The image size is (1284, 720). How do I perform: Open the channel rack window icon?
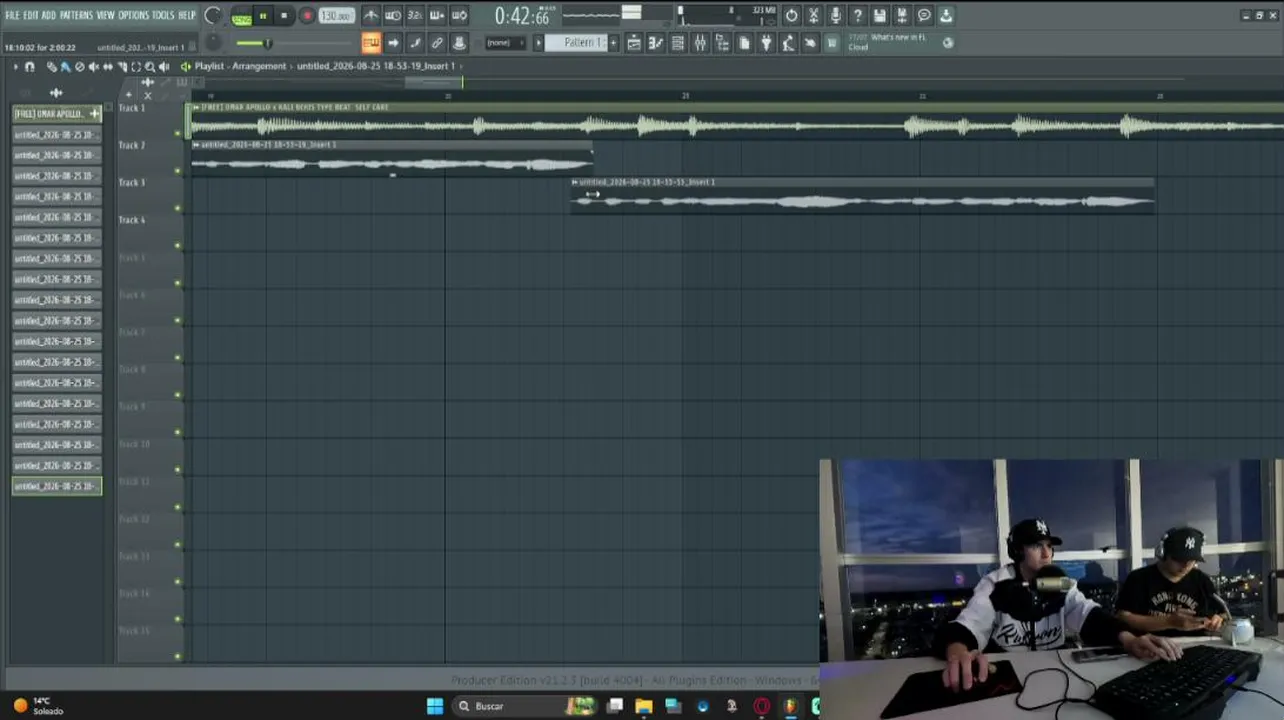(678, 43)
